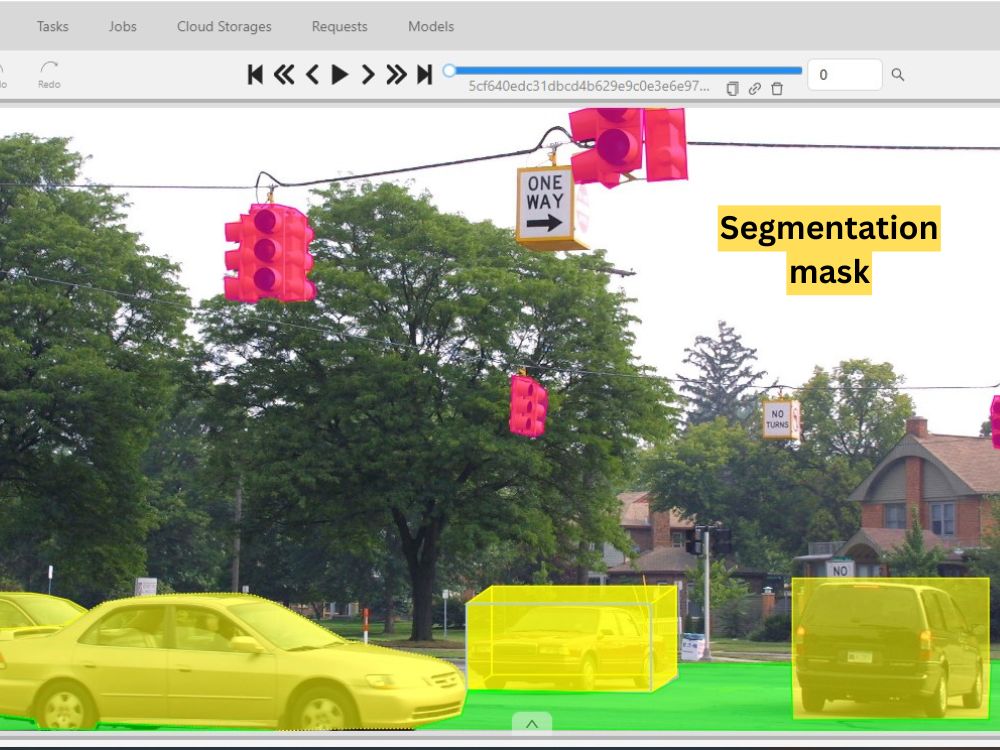Open the Tasks tab
Screen dimensions: 1000x750
(52, 26)
